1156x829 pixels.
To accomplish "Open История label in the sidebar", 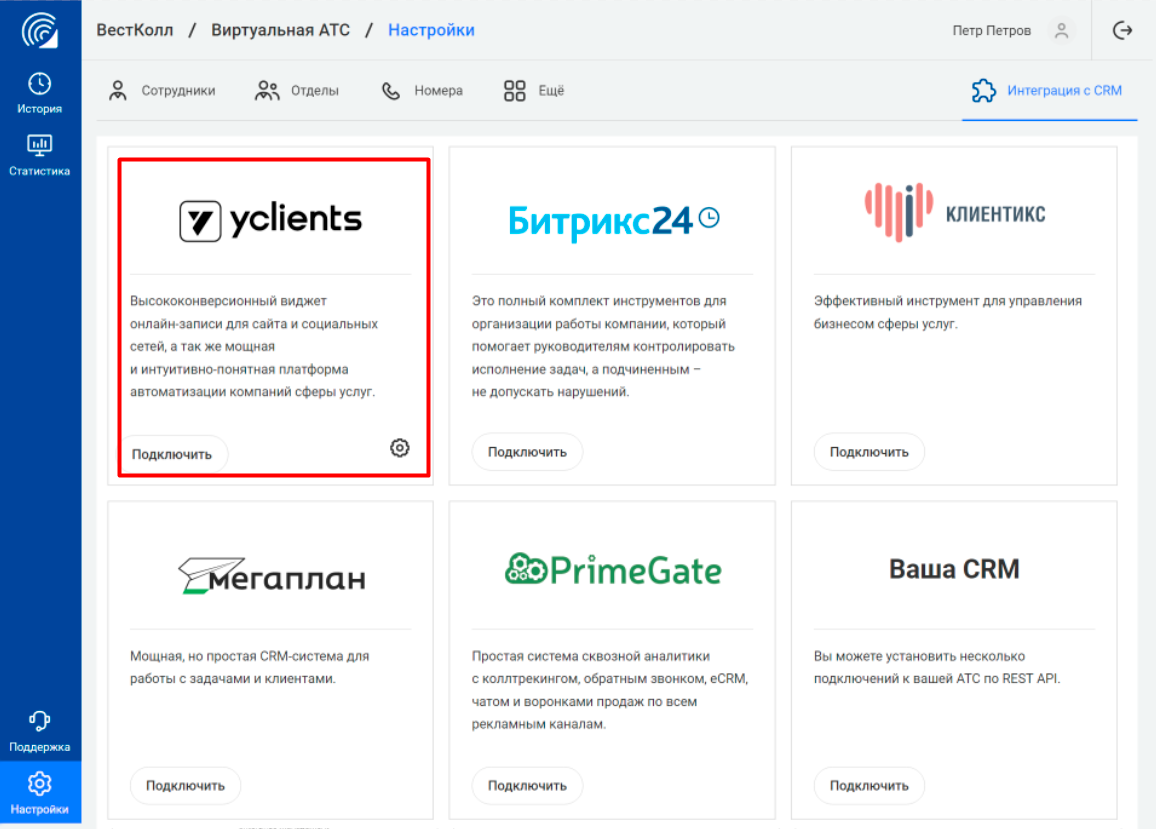I will point(40,108).
